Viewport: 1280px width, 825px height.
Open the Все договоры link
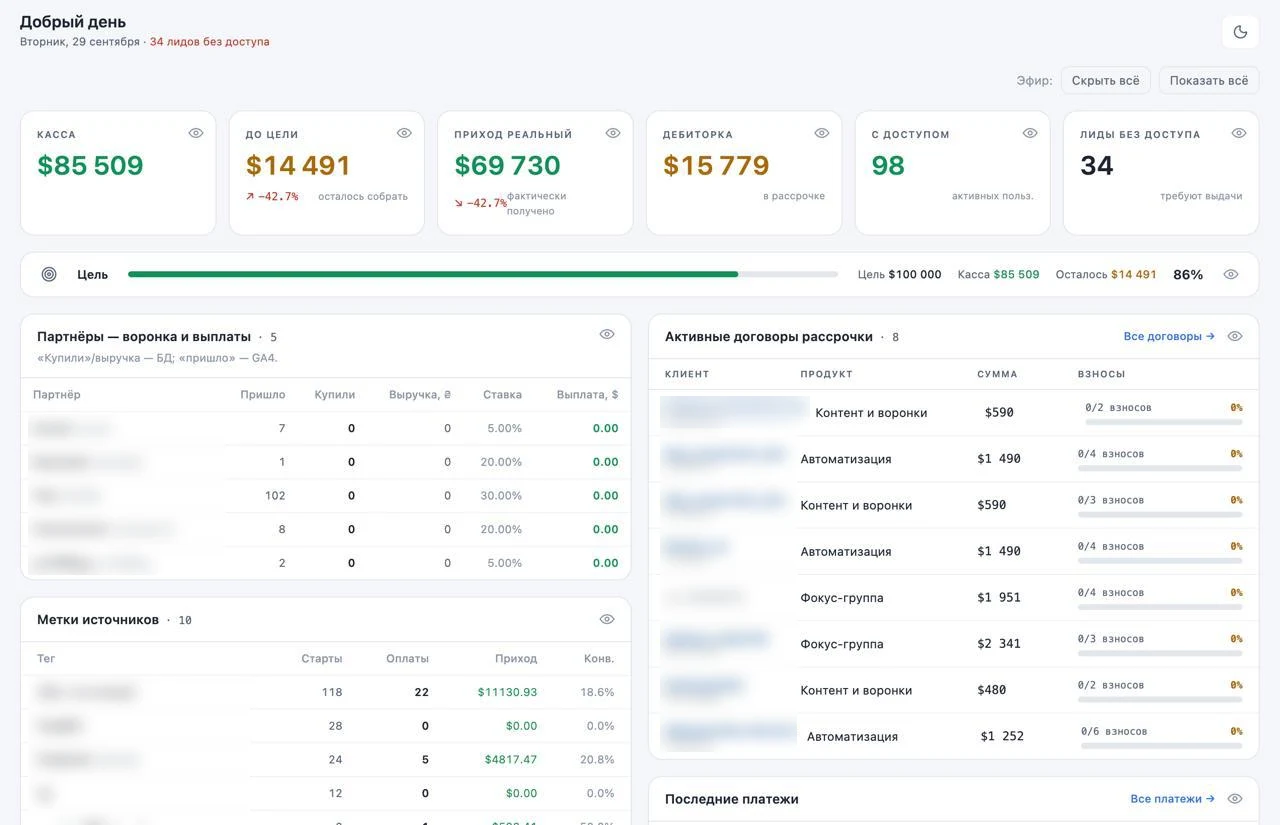click(1169, 336)
